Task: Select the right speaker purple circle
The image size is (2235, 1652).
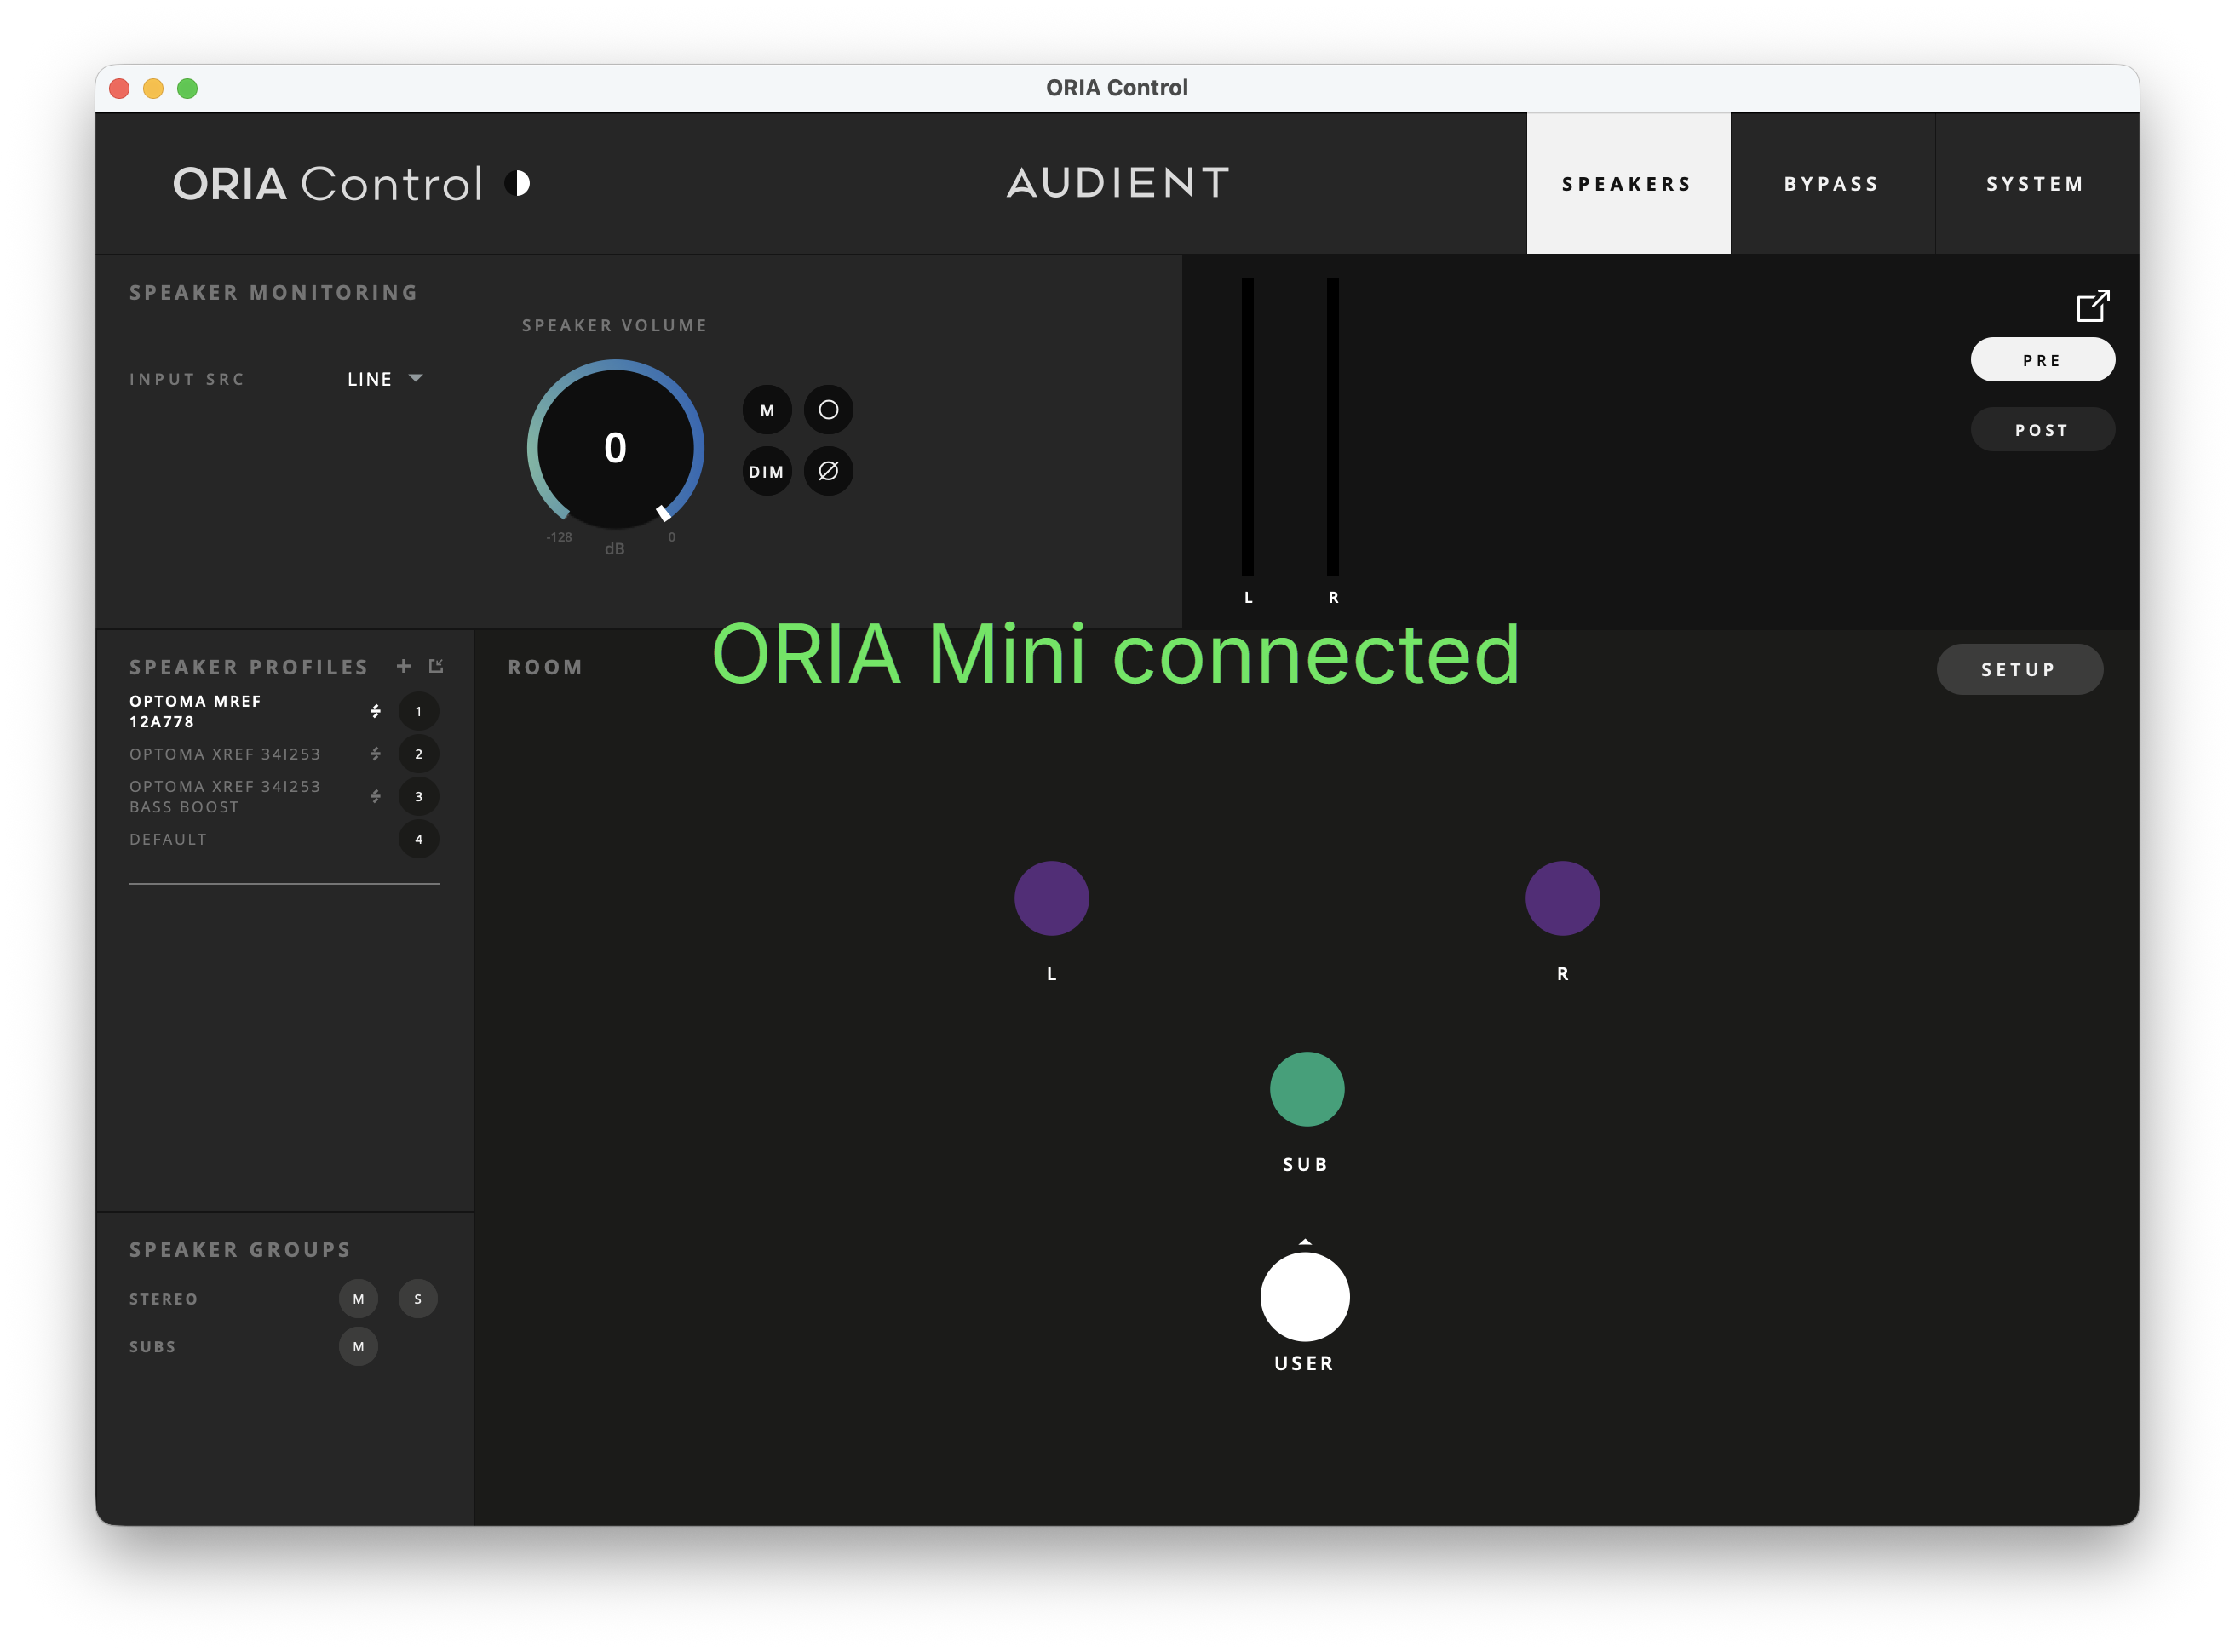Action: (1562, 898)
